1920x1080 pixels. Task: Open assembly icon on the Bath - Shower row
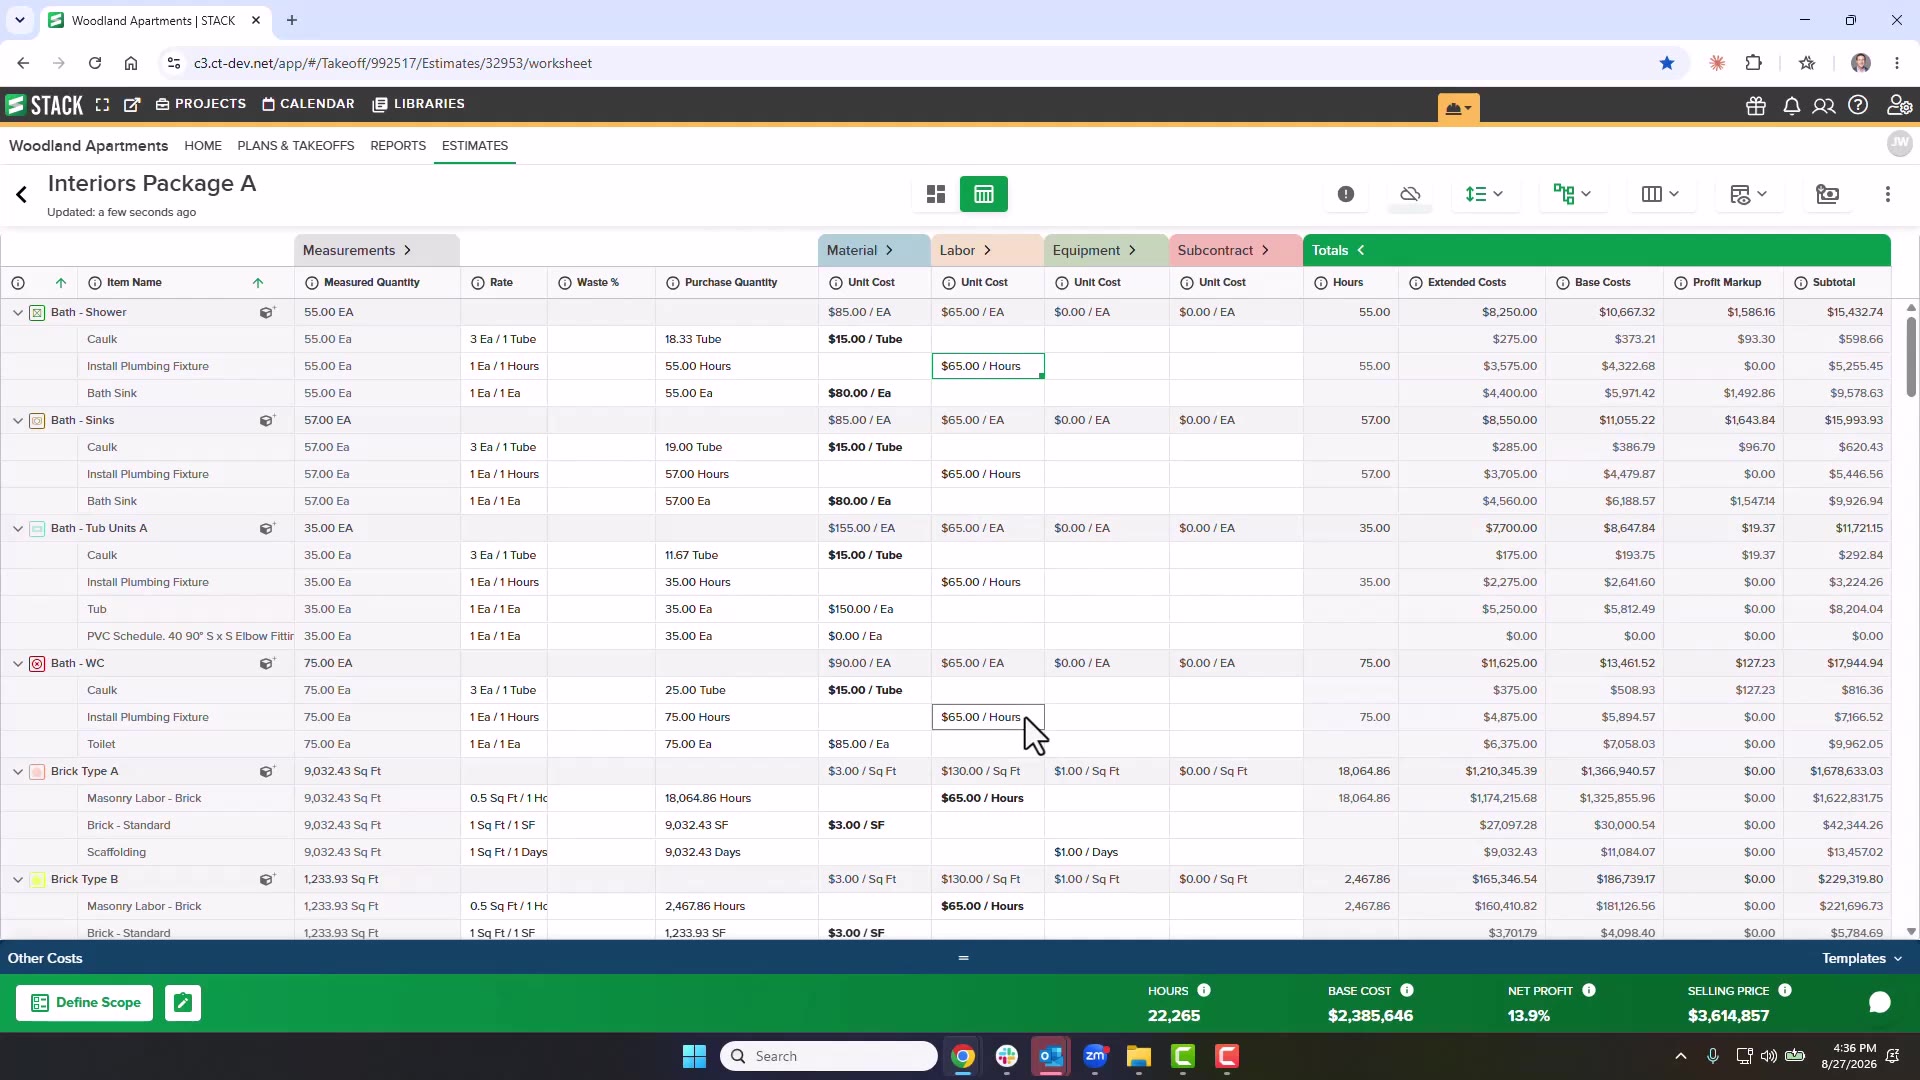pyautogui.click(x=267, y=312)
